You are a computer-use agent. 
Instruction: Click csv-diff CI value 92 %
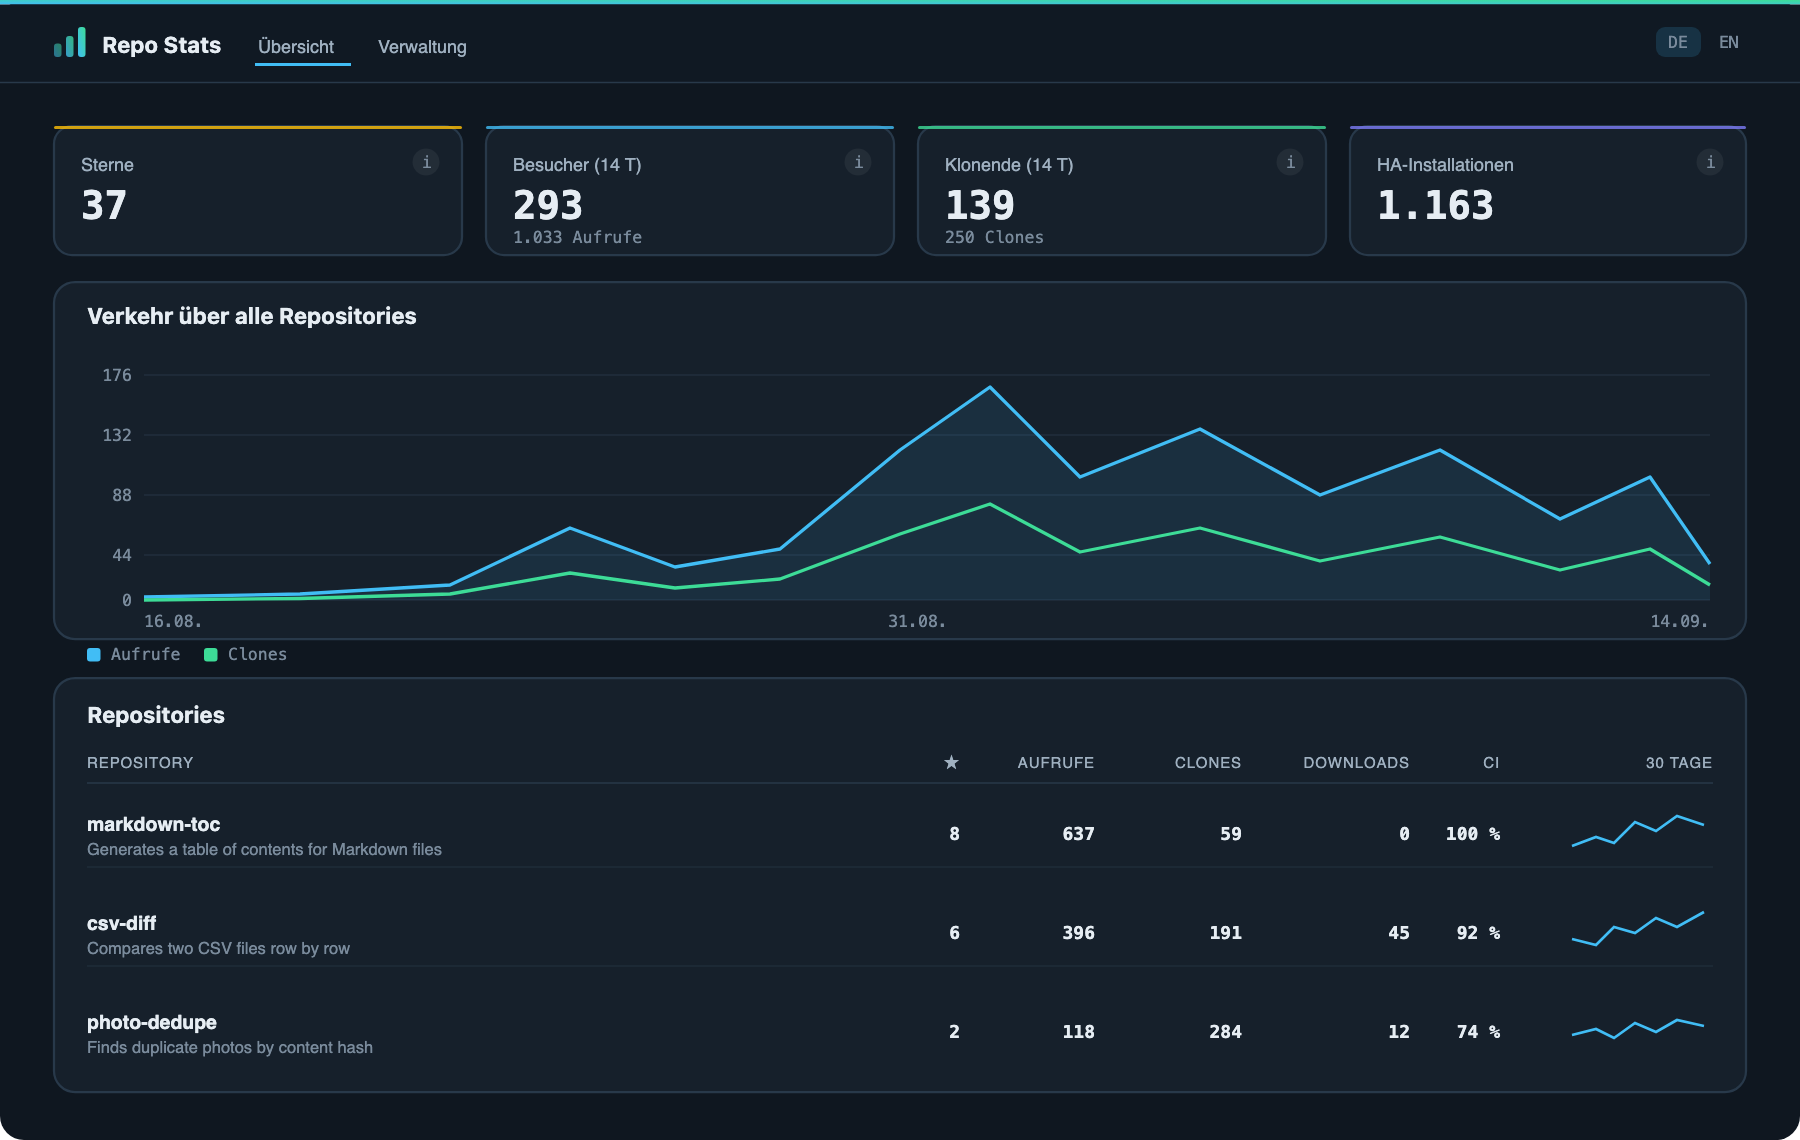[x=1478, y=932]
